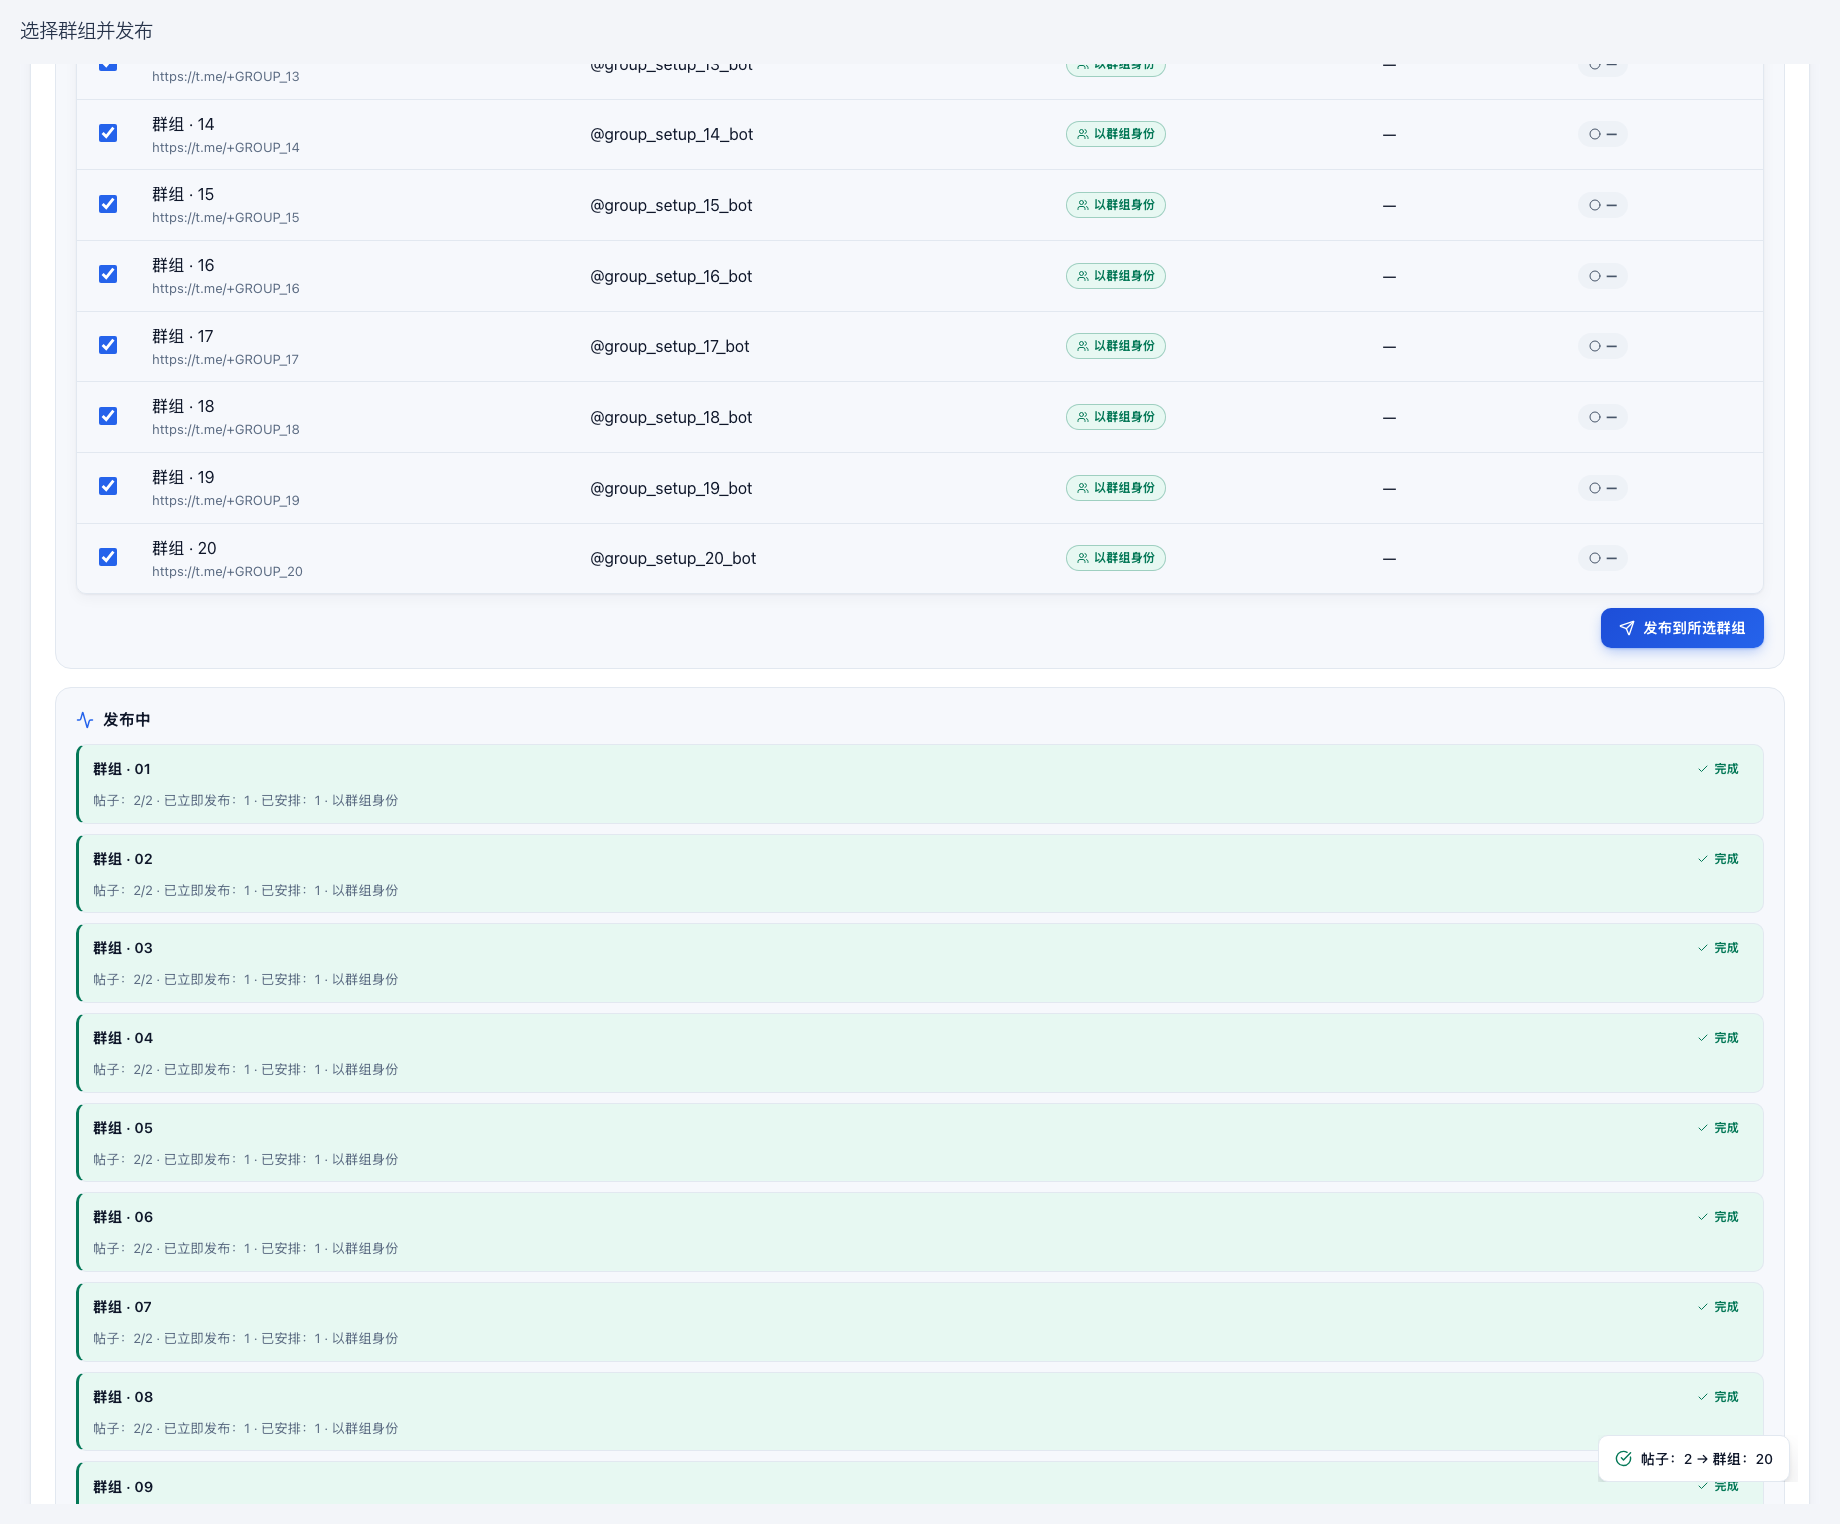The image size is (1840, 1524).
Task: Click the 群组 · 06 post summary text
Action: pyautogui.click(x=246, y=1249)
